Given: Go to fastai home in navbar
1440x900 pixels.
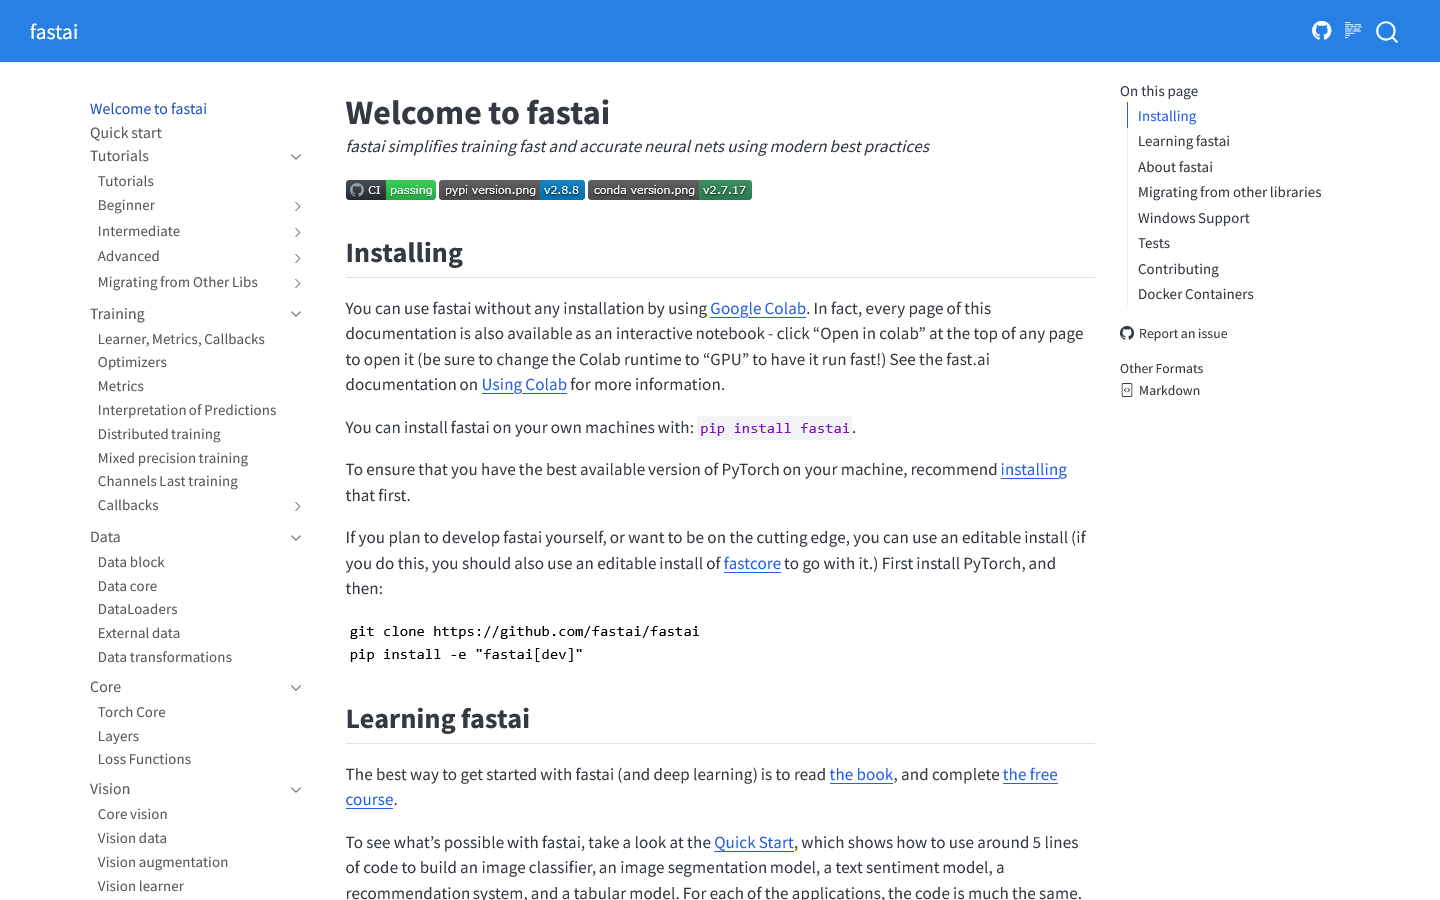Looking at the screenshot, I should pyautogui.click(x=54, y=32).
